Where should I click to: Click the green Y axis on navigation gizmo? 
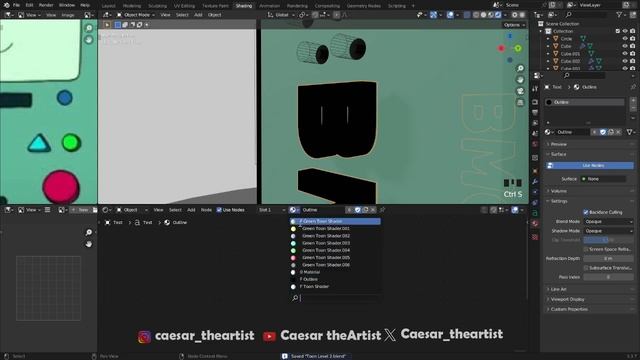[x=518, y=49]
